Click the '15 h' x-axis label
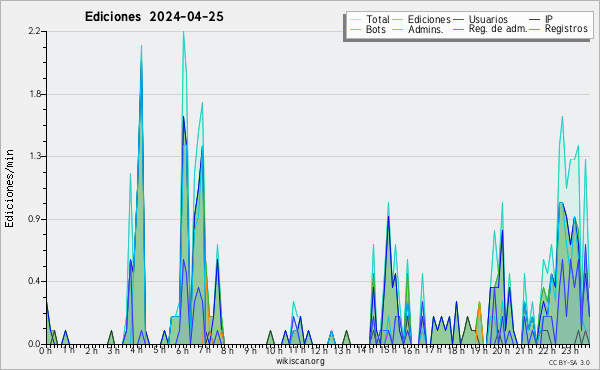 [388, 350]
